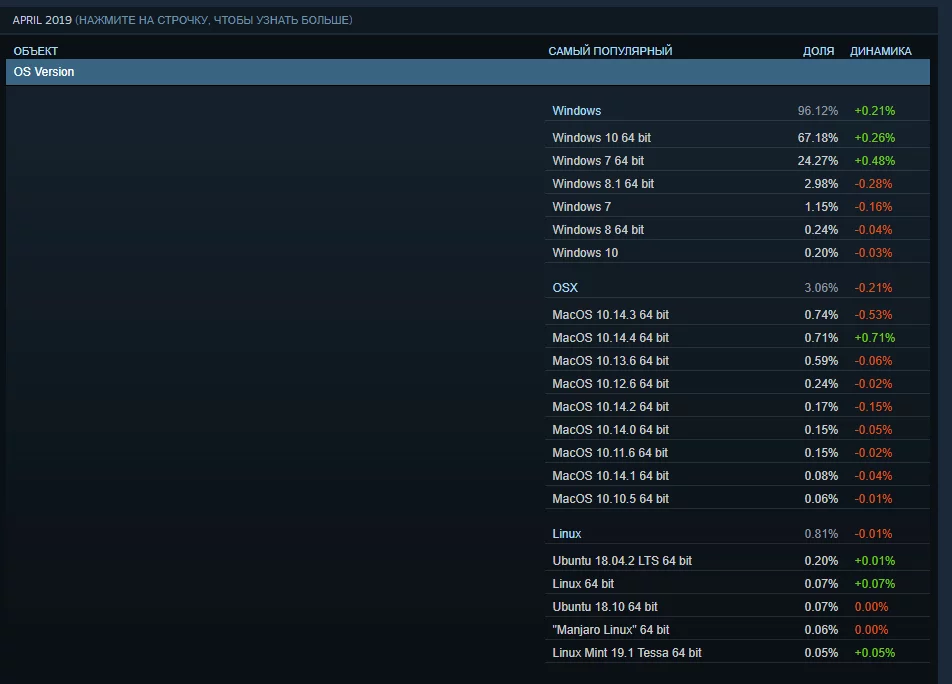
Task: Click the MacOS 10.14.3 64 bit row
Action: pyautogui.click(x=737, y=315)
